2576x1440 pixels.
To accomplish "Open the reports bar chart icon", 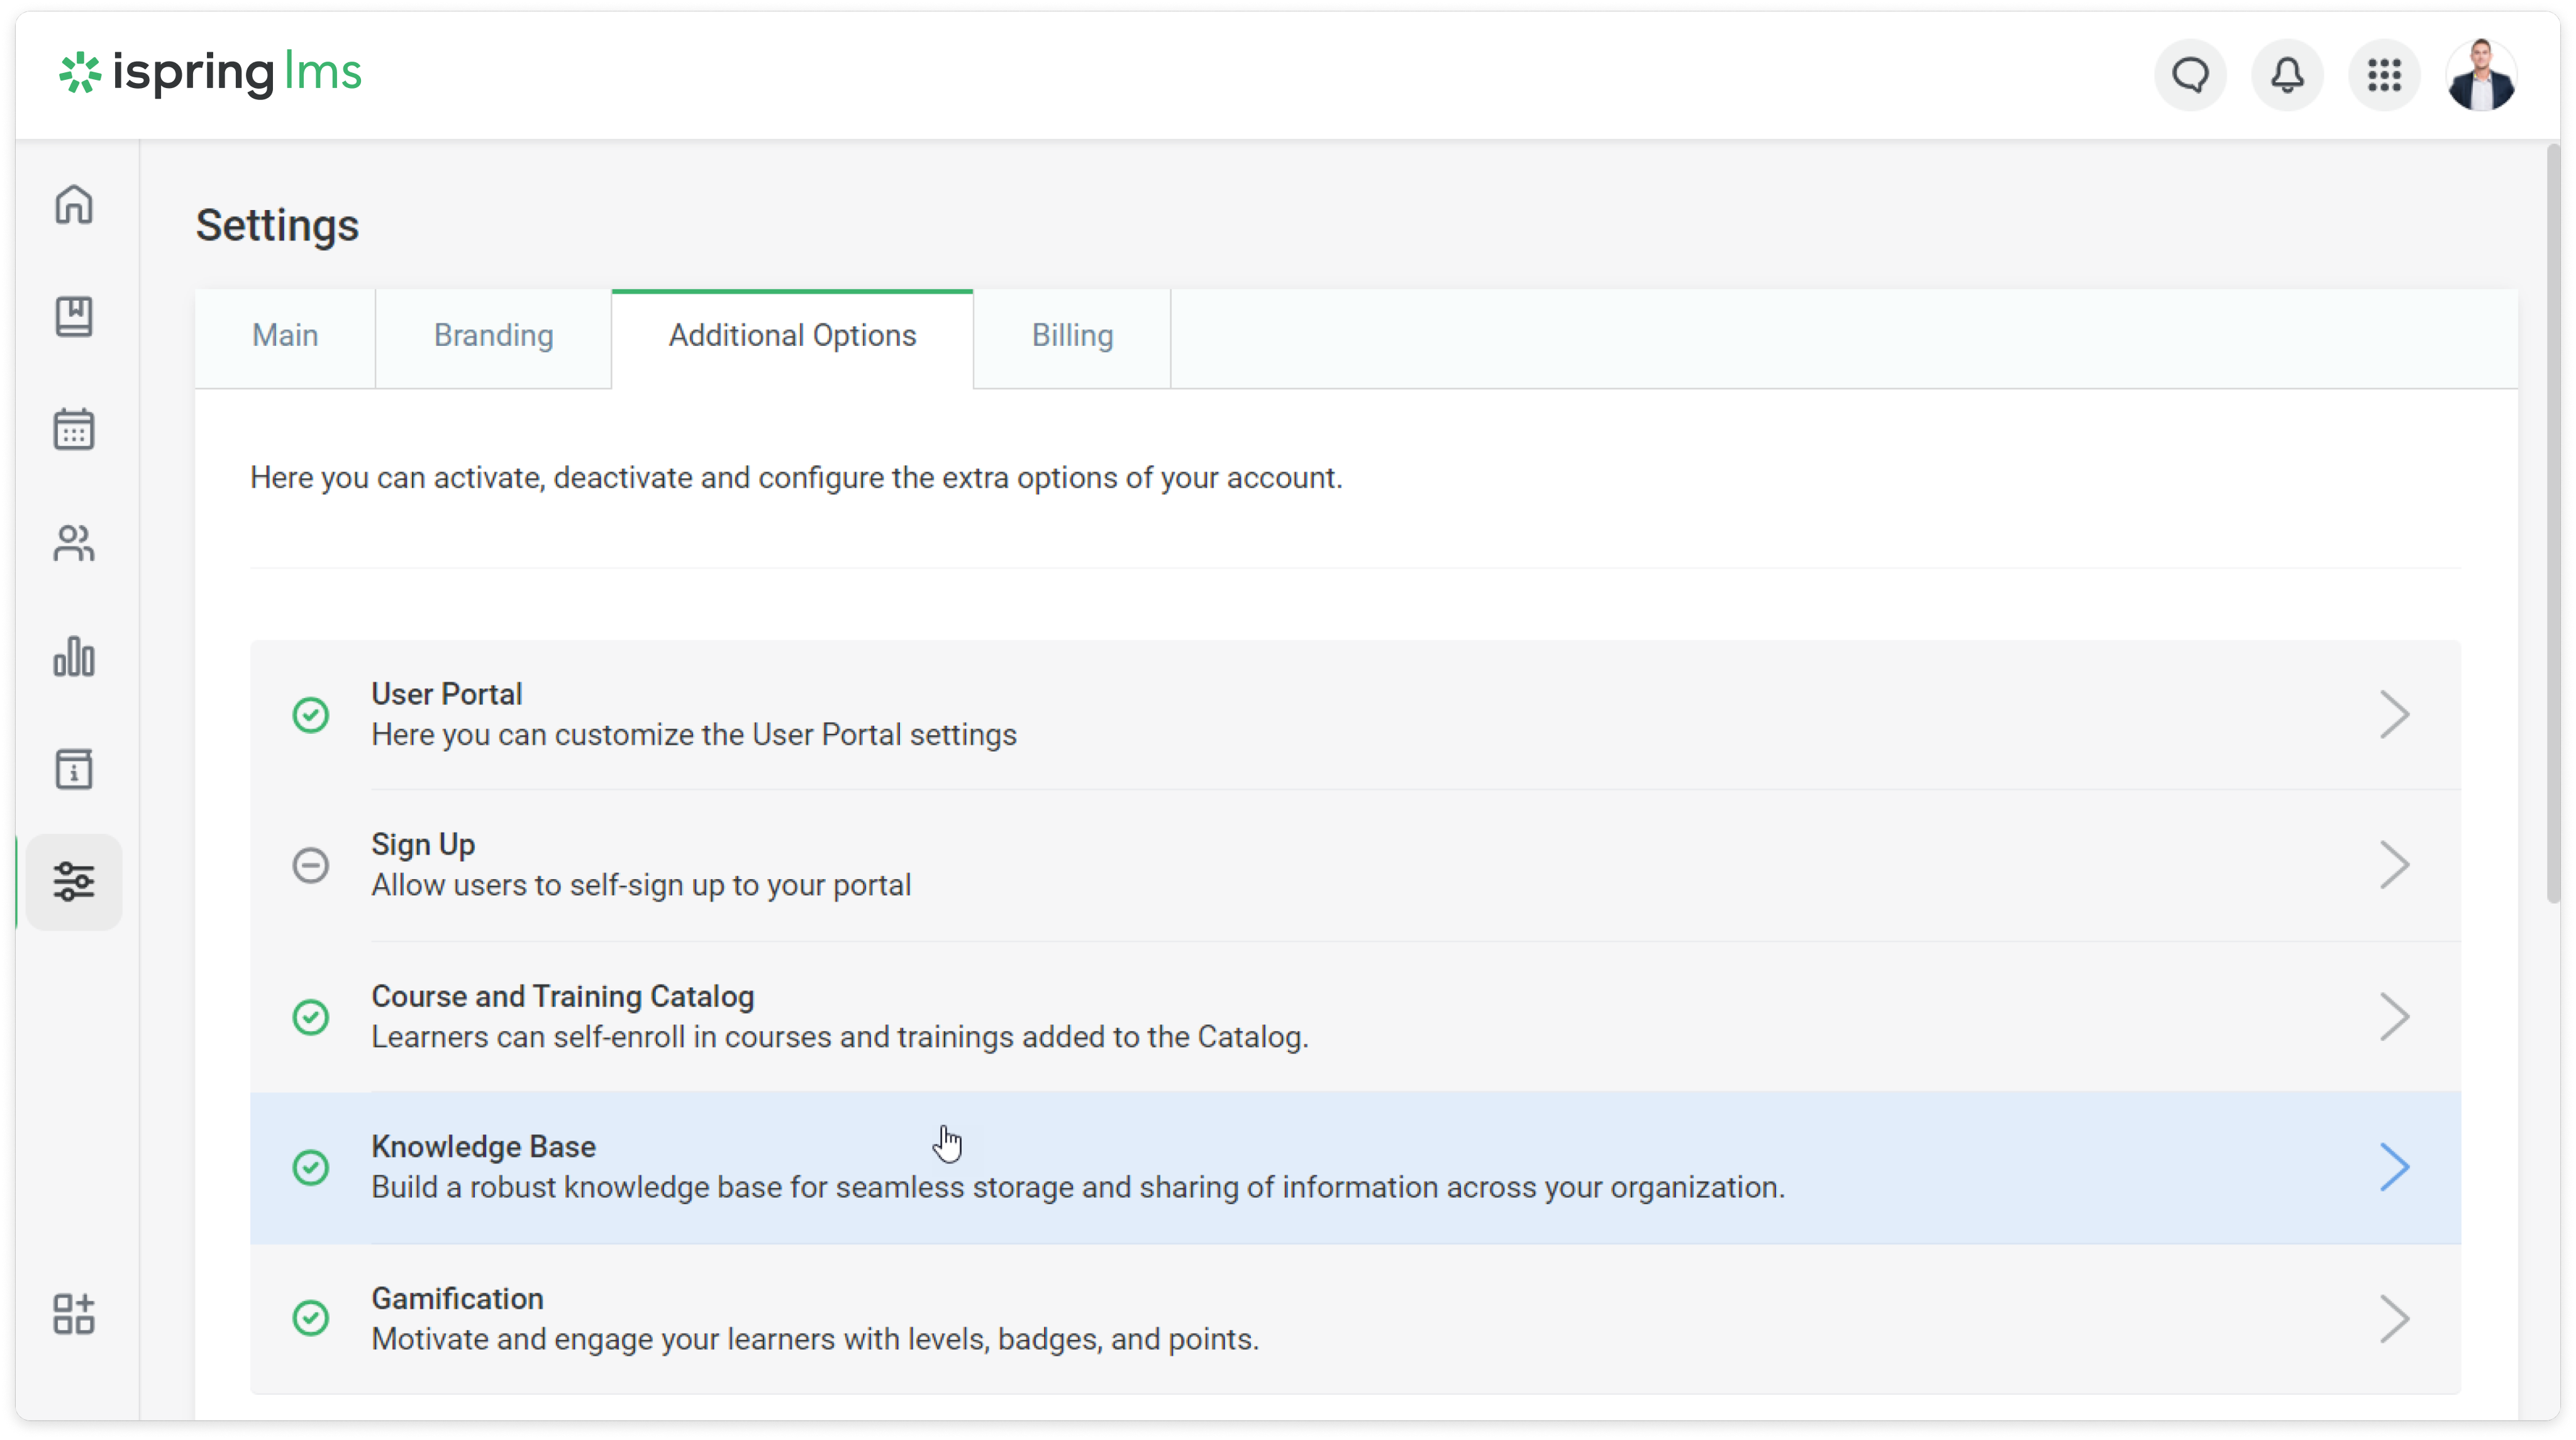I will click(x=74, y=656).
